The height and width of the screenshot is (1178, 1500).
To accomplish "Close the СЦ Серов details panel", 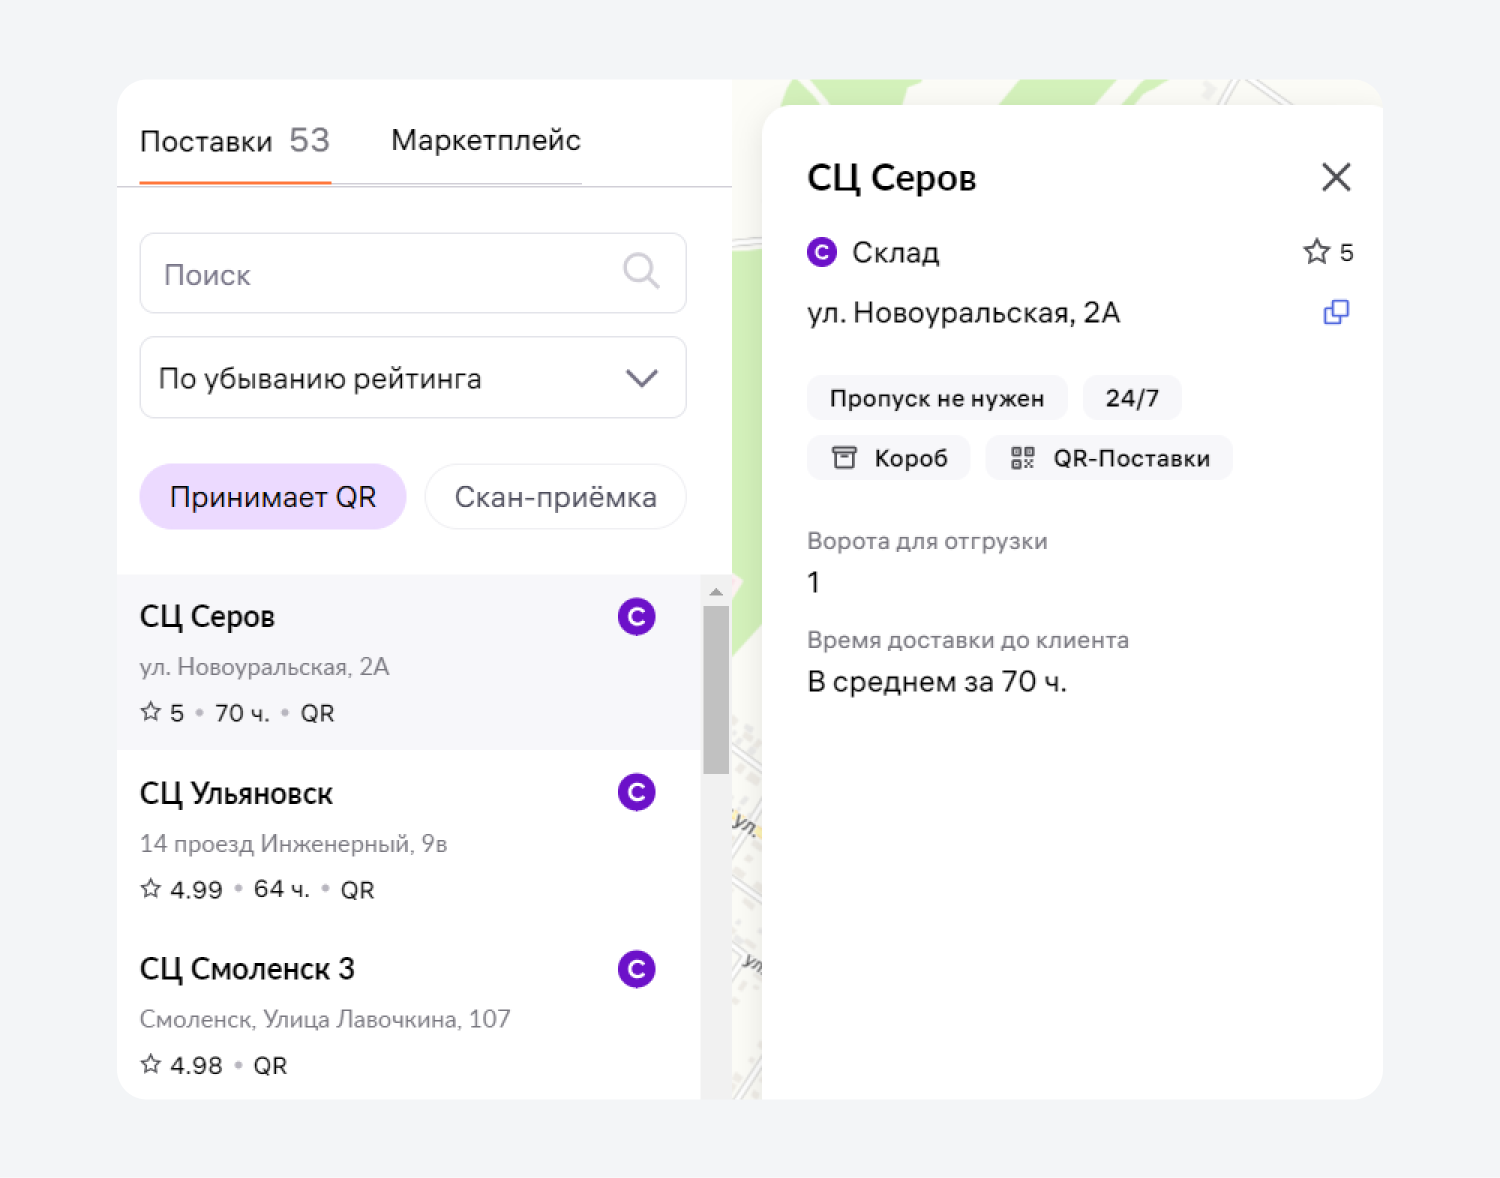I will (1336, 177).
